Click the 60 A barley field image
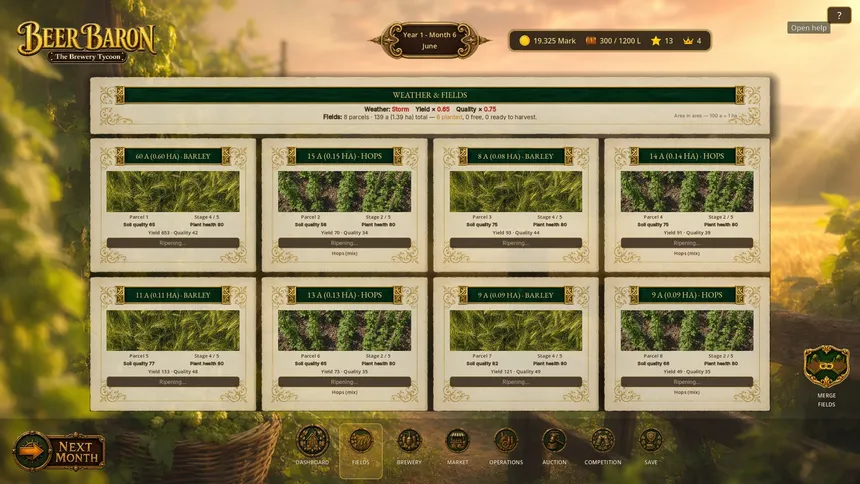 click(x=173, y=192)
